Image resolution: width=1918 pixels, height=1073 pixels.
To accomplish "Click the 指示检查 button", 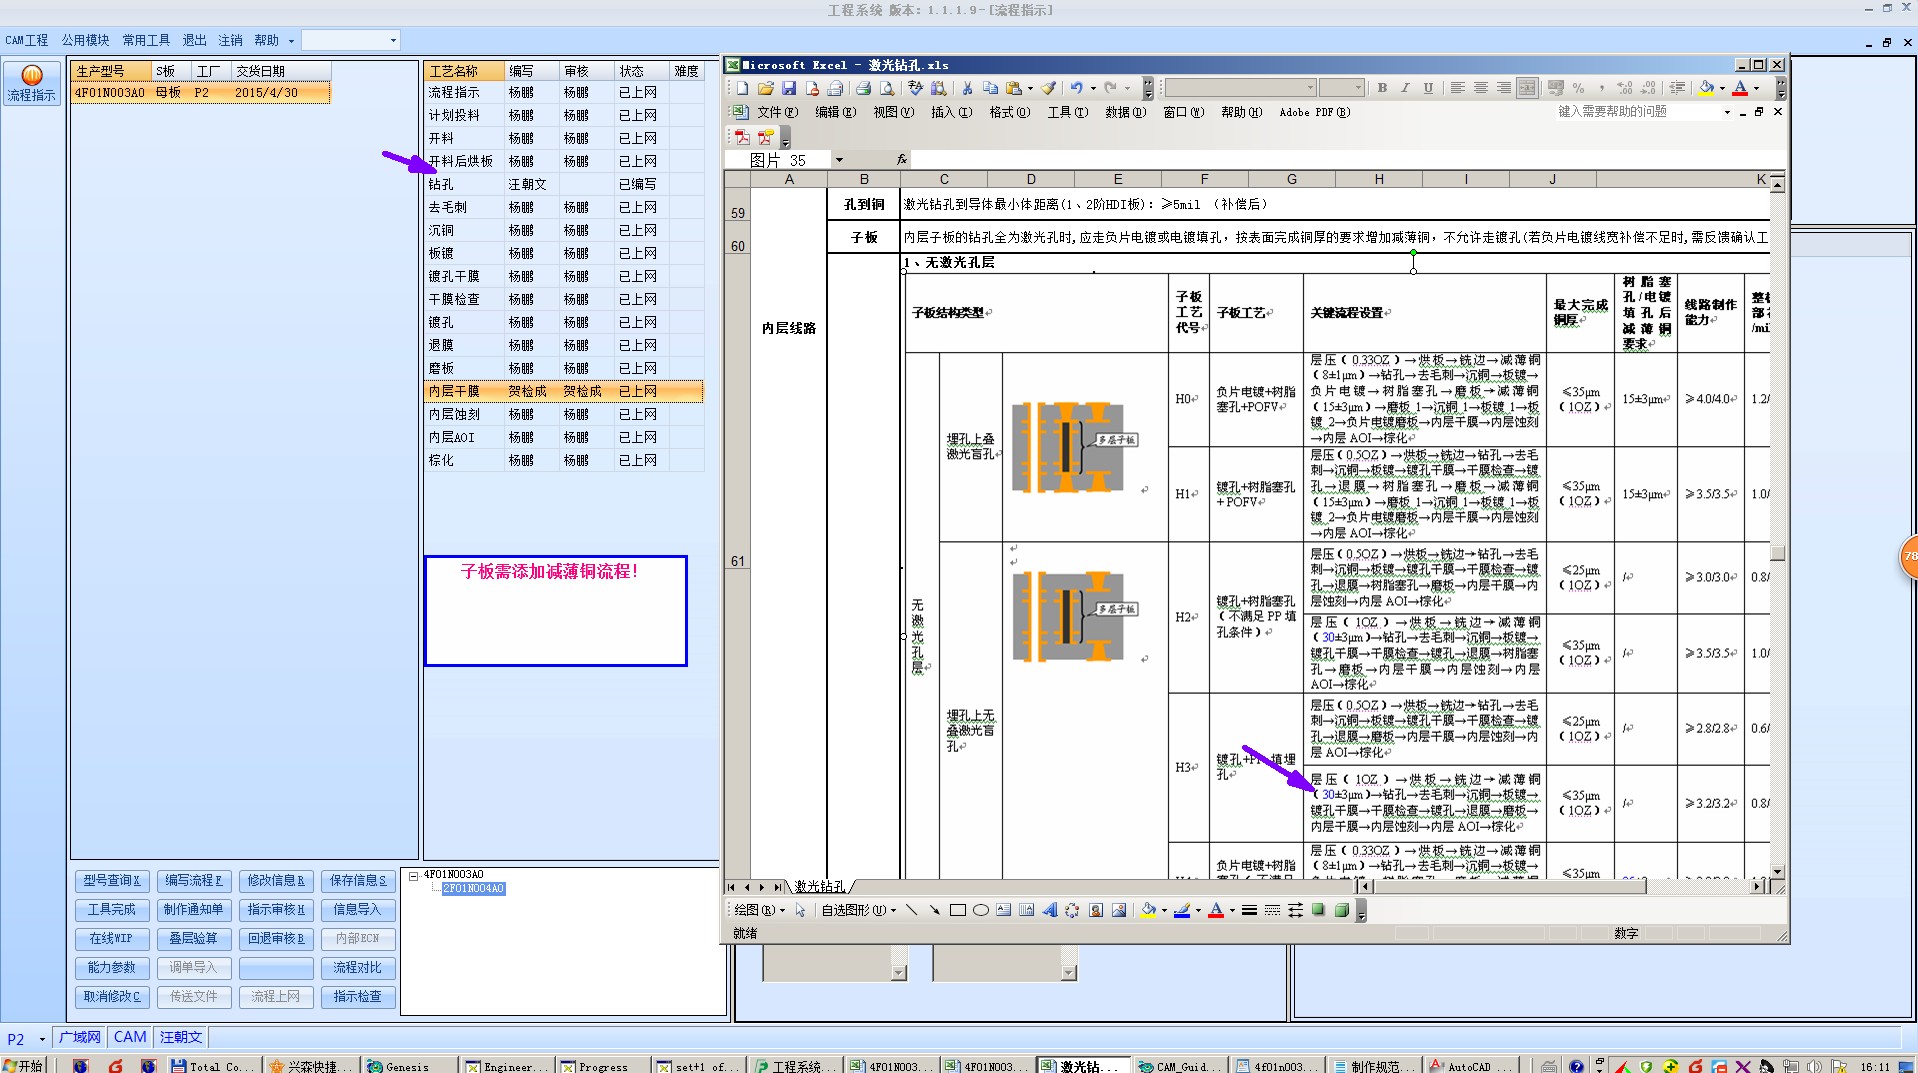I will (x=358, y=997).
